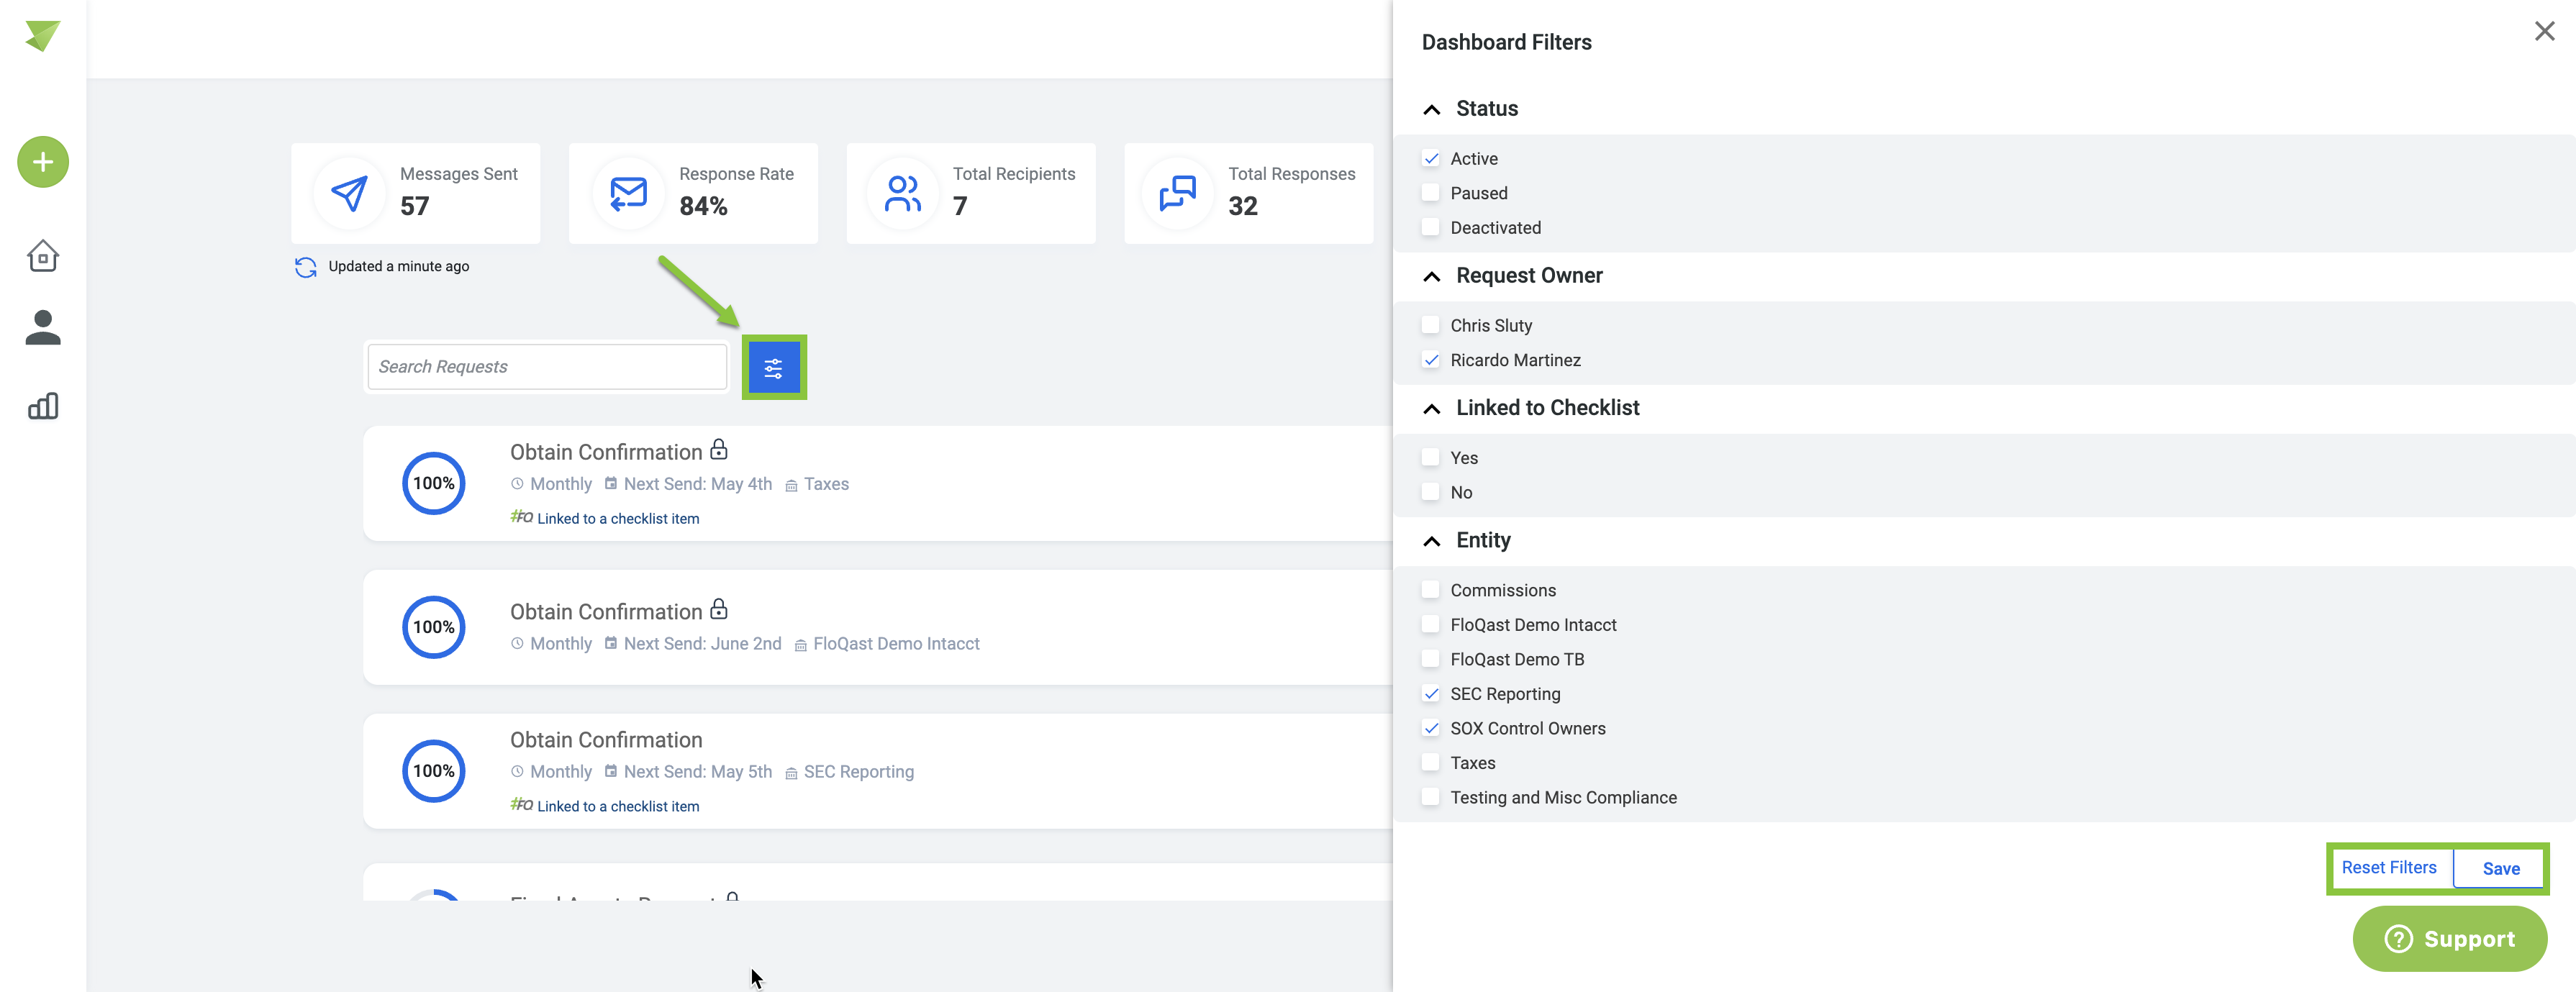
Task: Check the Chris Sluty owner checkbox
Action: coord(1431,326)
